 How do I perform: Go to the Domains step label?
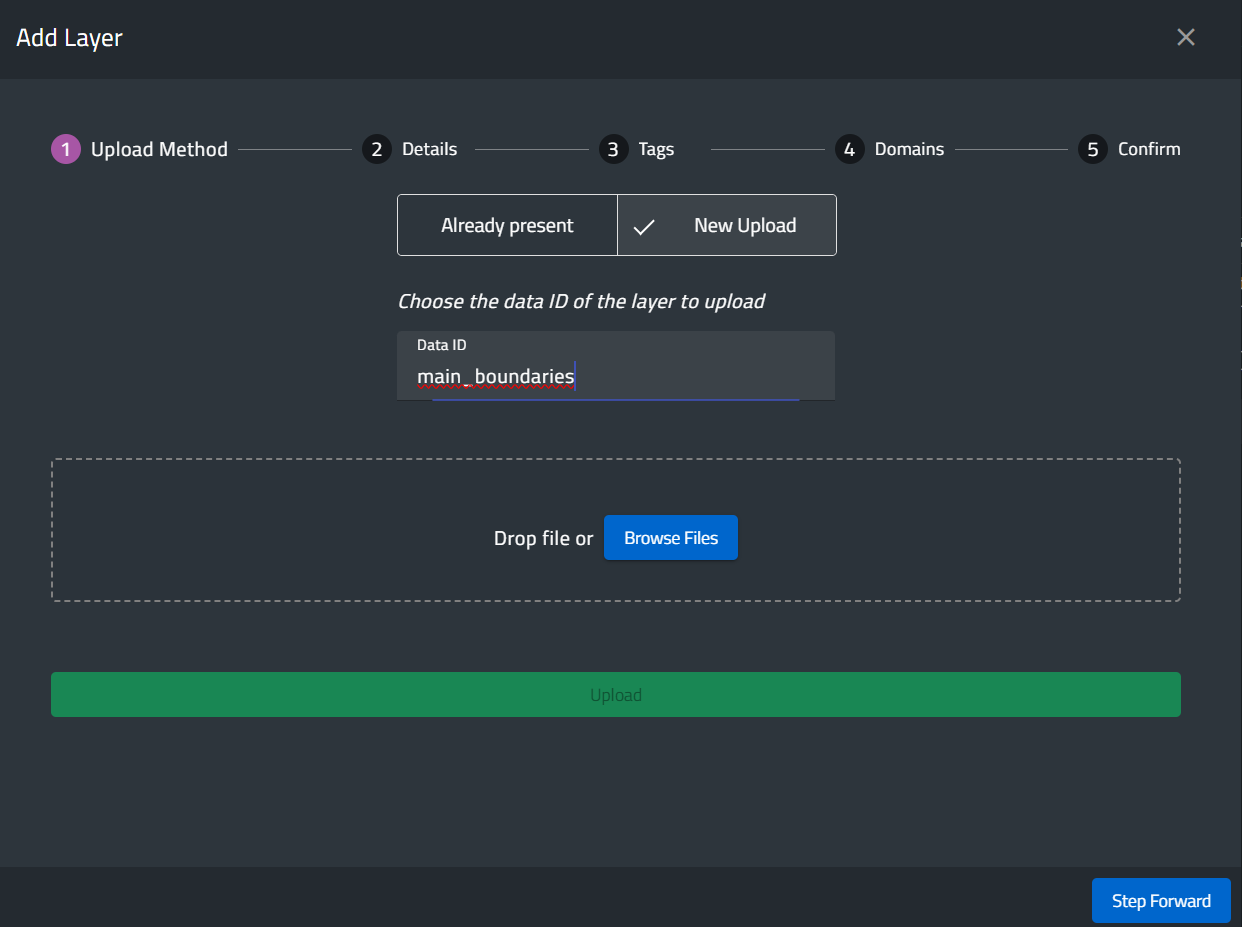[x=909, y=150]
